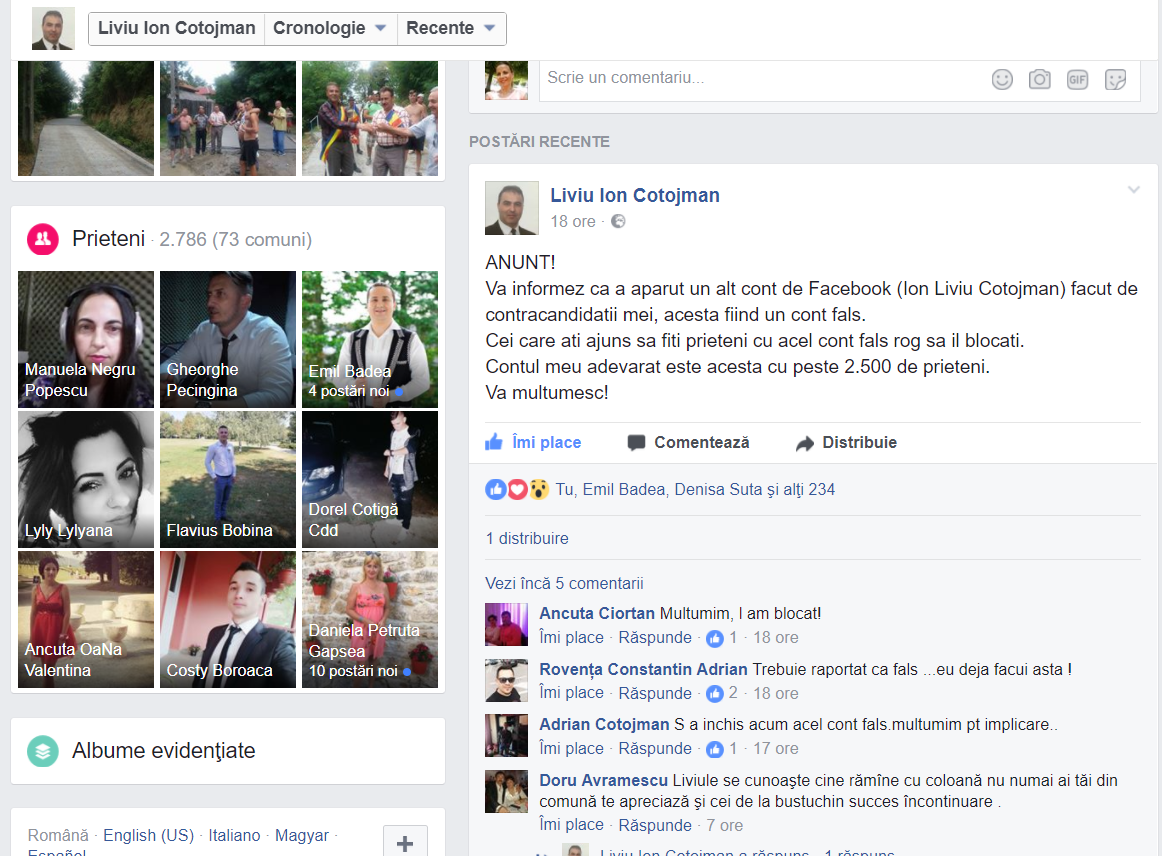Click Răspunde on Doru Avramescu's comment
This screenshot has width=1162, height=856.
pyautogui.click(x=655, y=825)
